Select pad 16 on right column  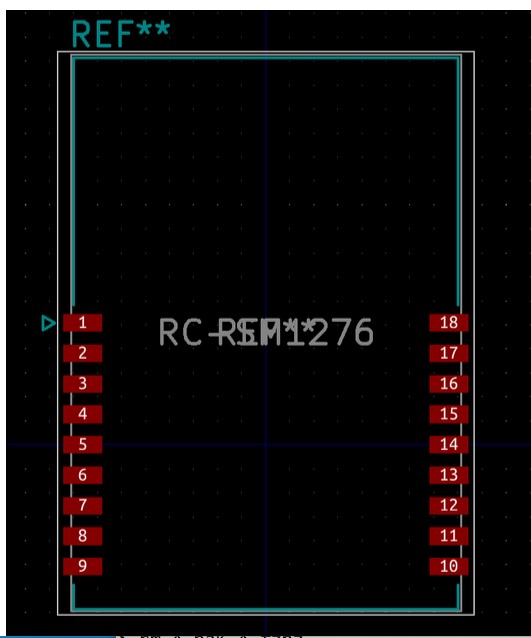point(449,384)
